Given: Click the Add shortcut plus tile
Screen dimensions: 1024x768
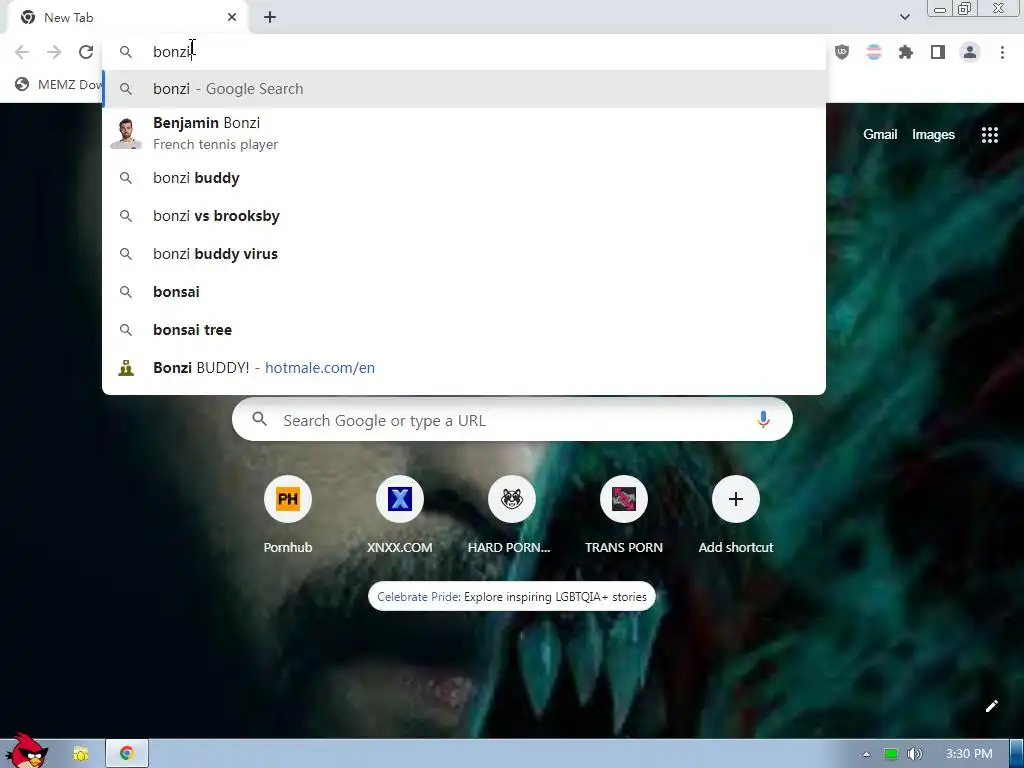Looking at the screenshot, I should [735, 516].
